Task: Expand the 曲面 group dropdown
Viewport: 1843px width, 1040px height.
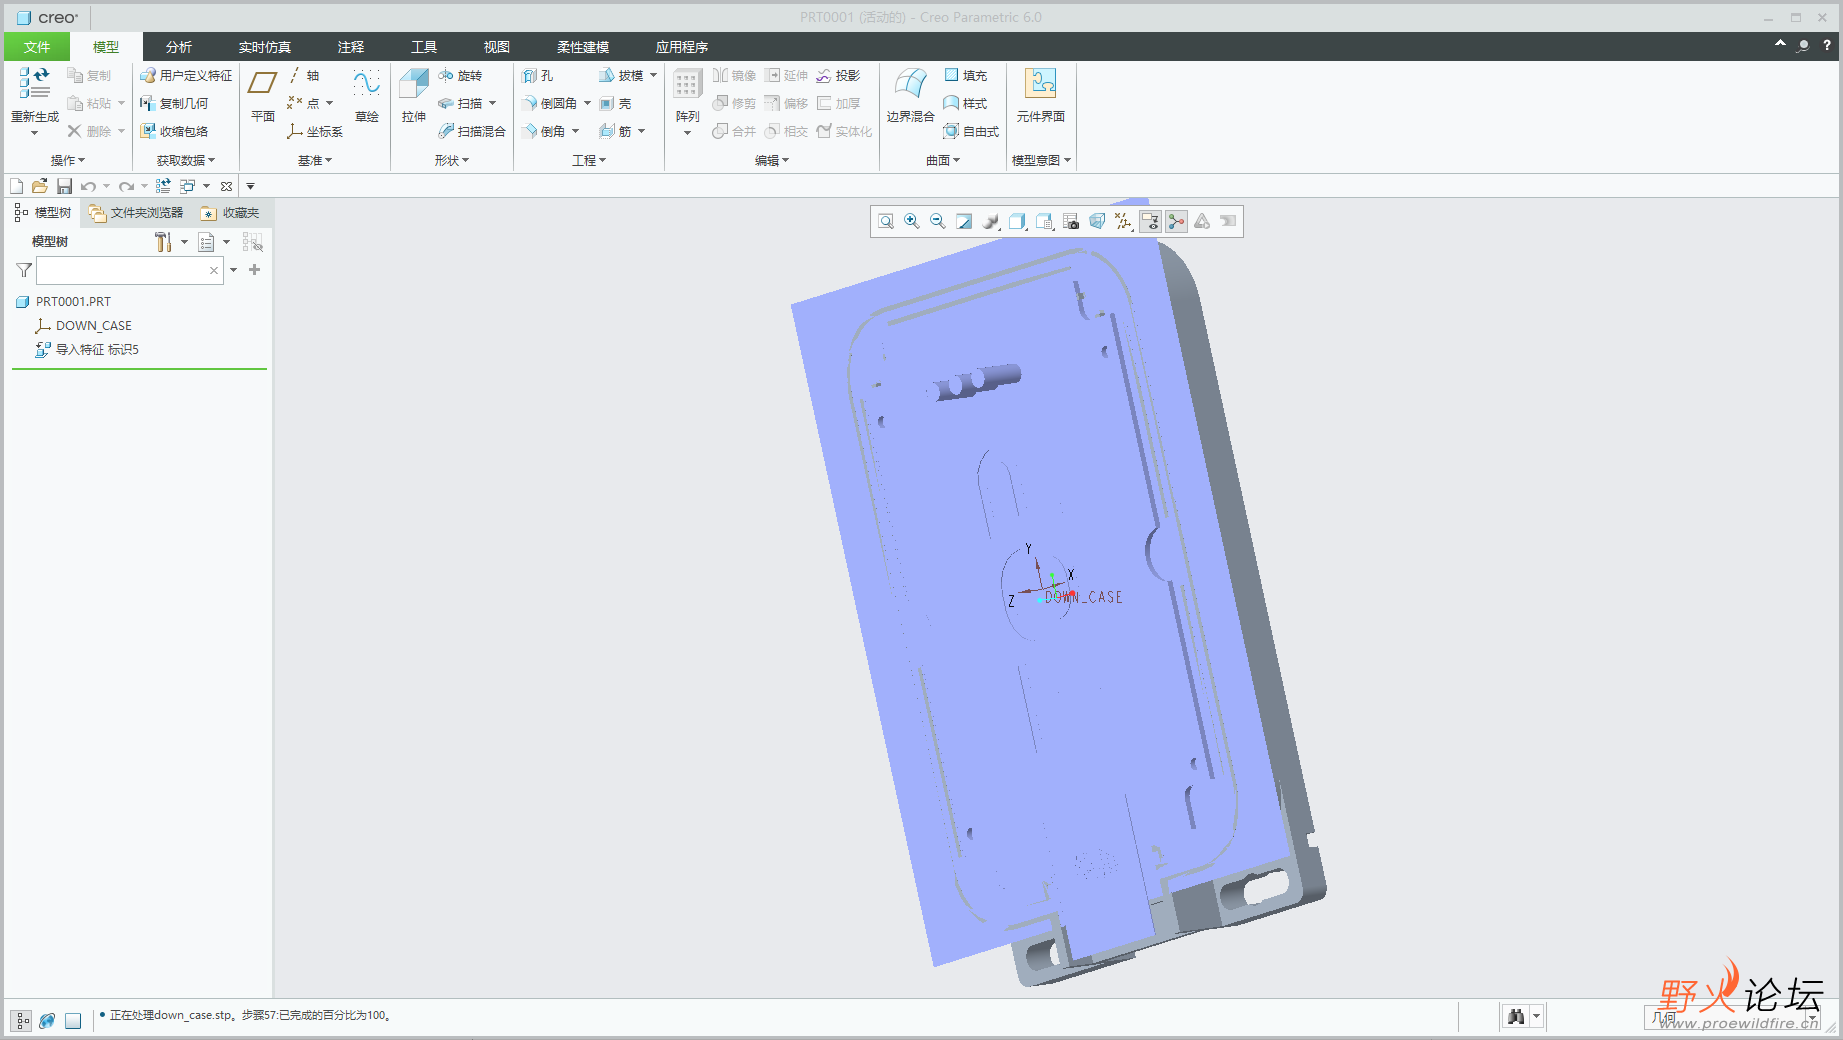Action: pyautogui.click(x=943, y=161)
